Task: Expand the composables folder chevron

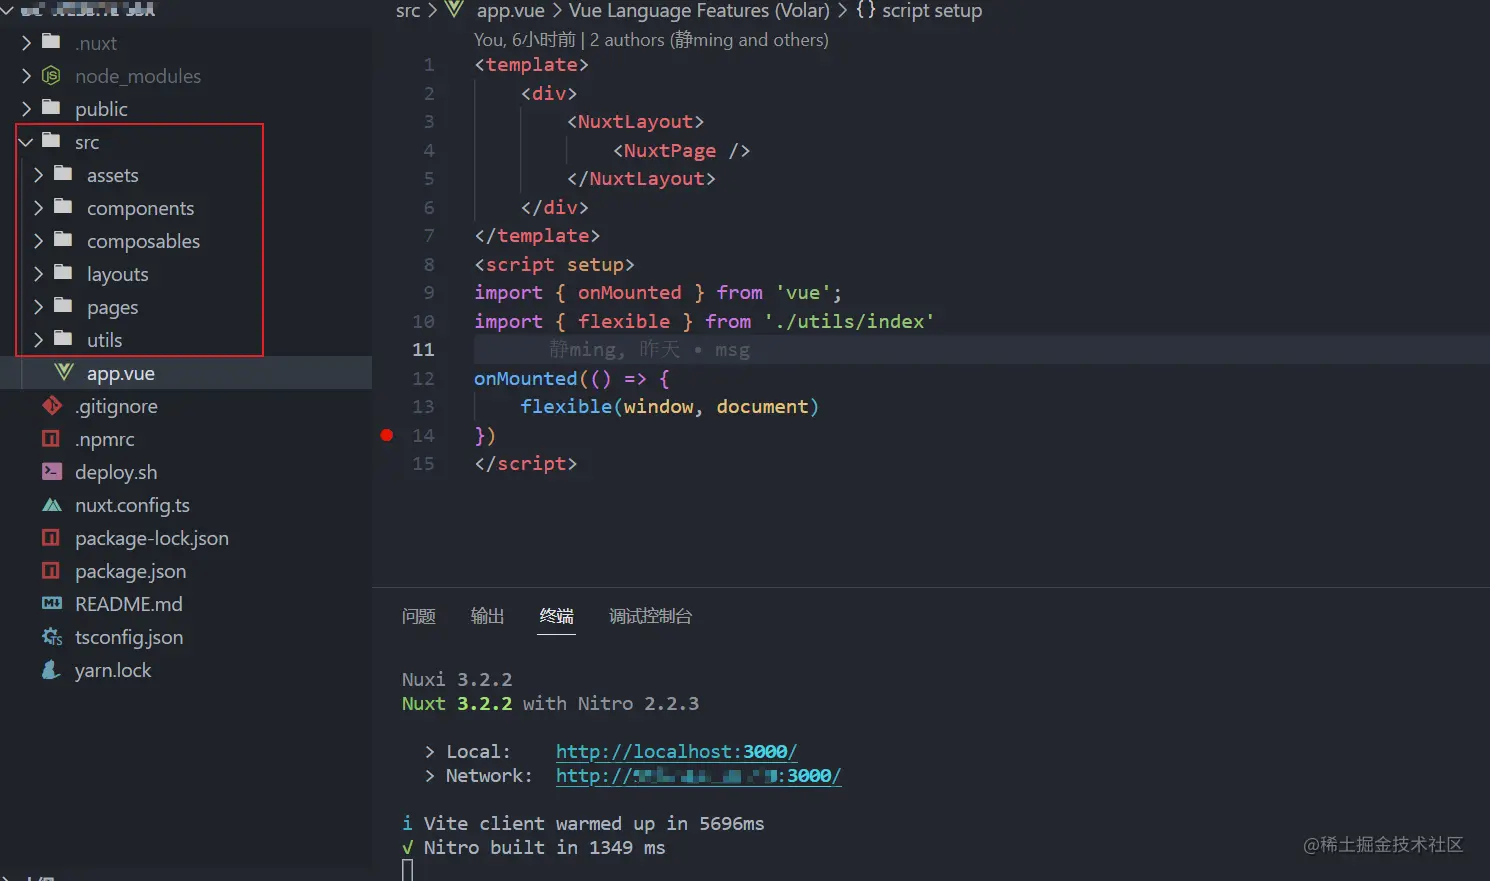Action: click(39, 241)
